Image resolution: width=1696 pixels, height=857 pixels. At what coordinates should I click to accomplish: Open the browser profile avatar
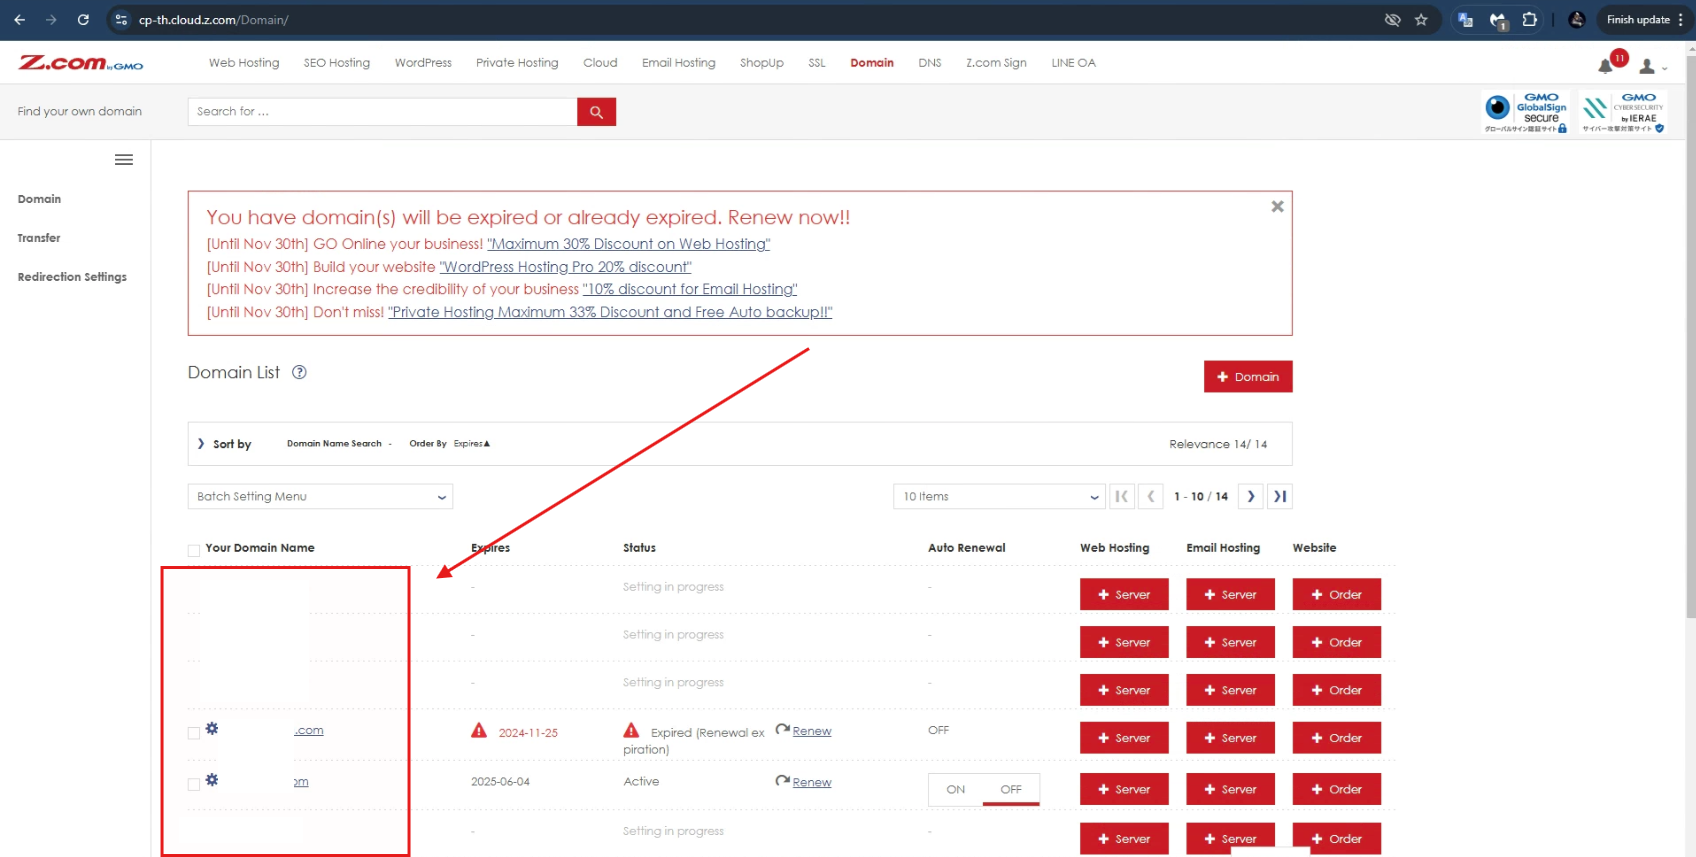click(x=1577, y=20)
